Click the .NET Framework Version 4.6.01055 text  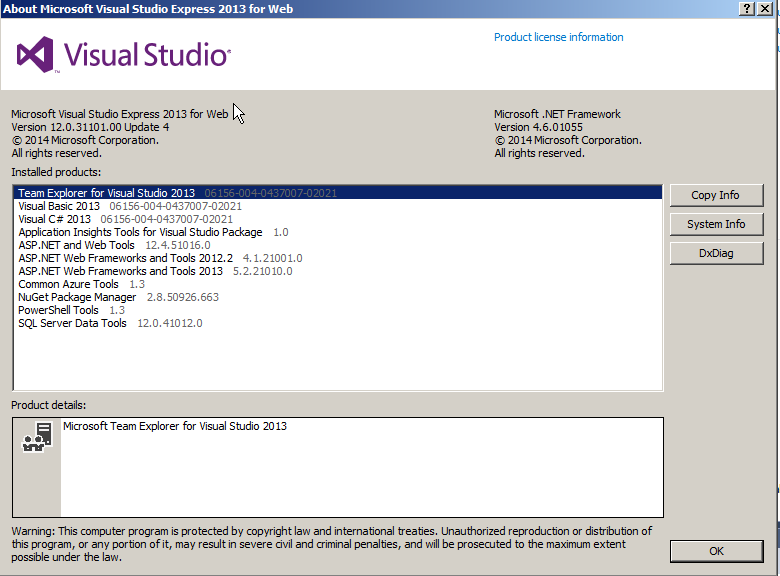[538, 127]
